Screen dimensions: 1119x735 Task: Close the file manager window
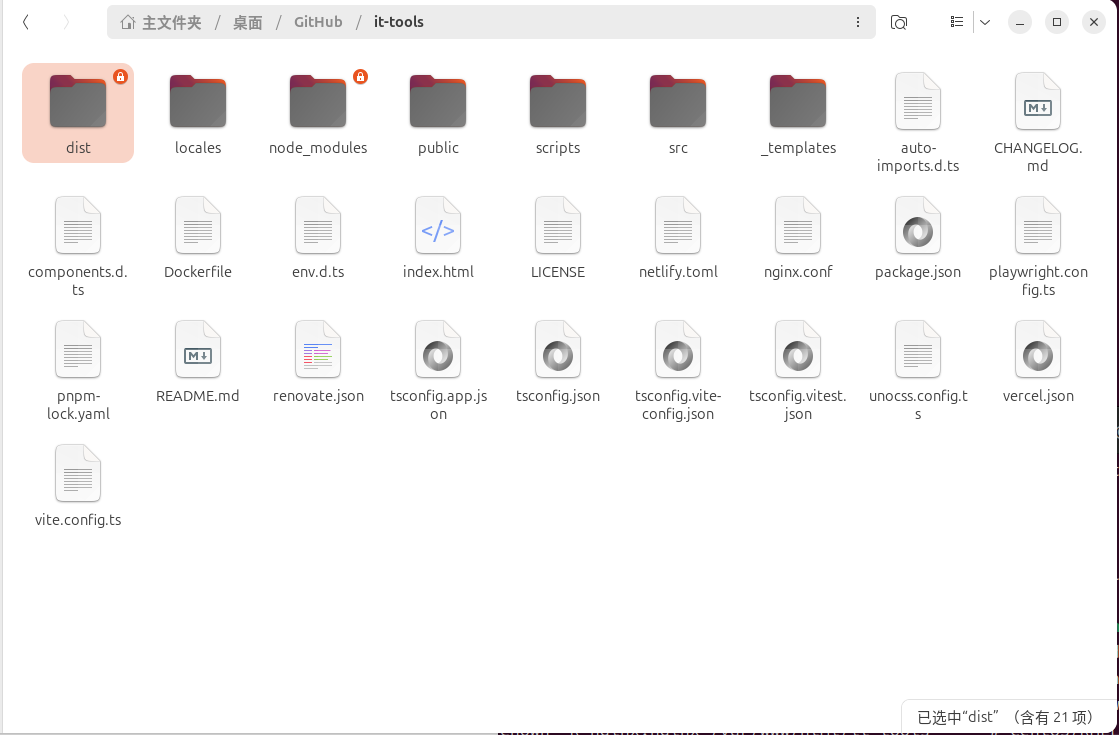point(1094,22)
